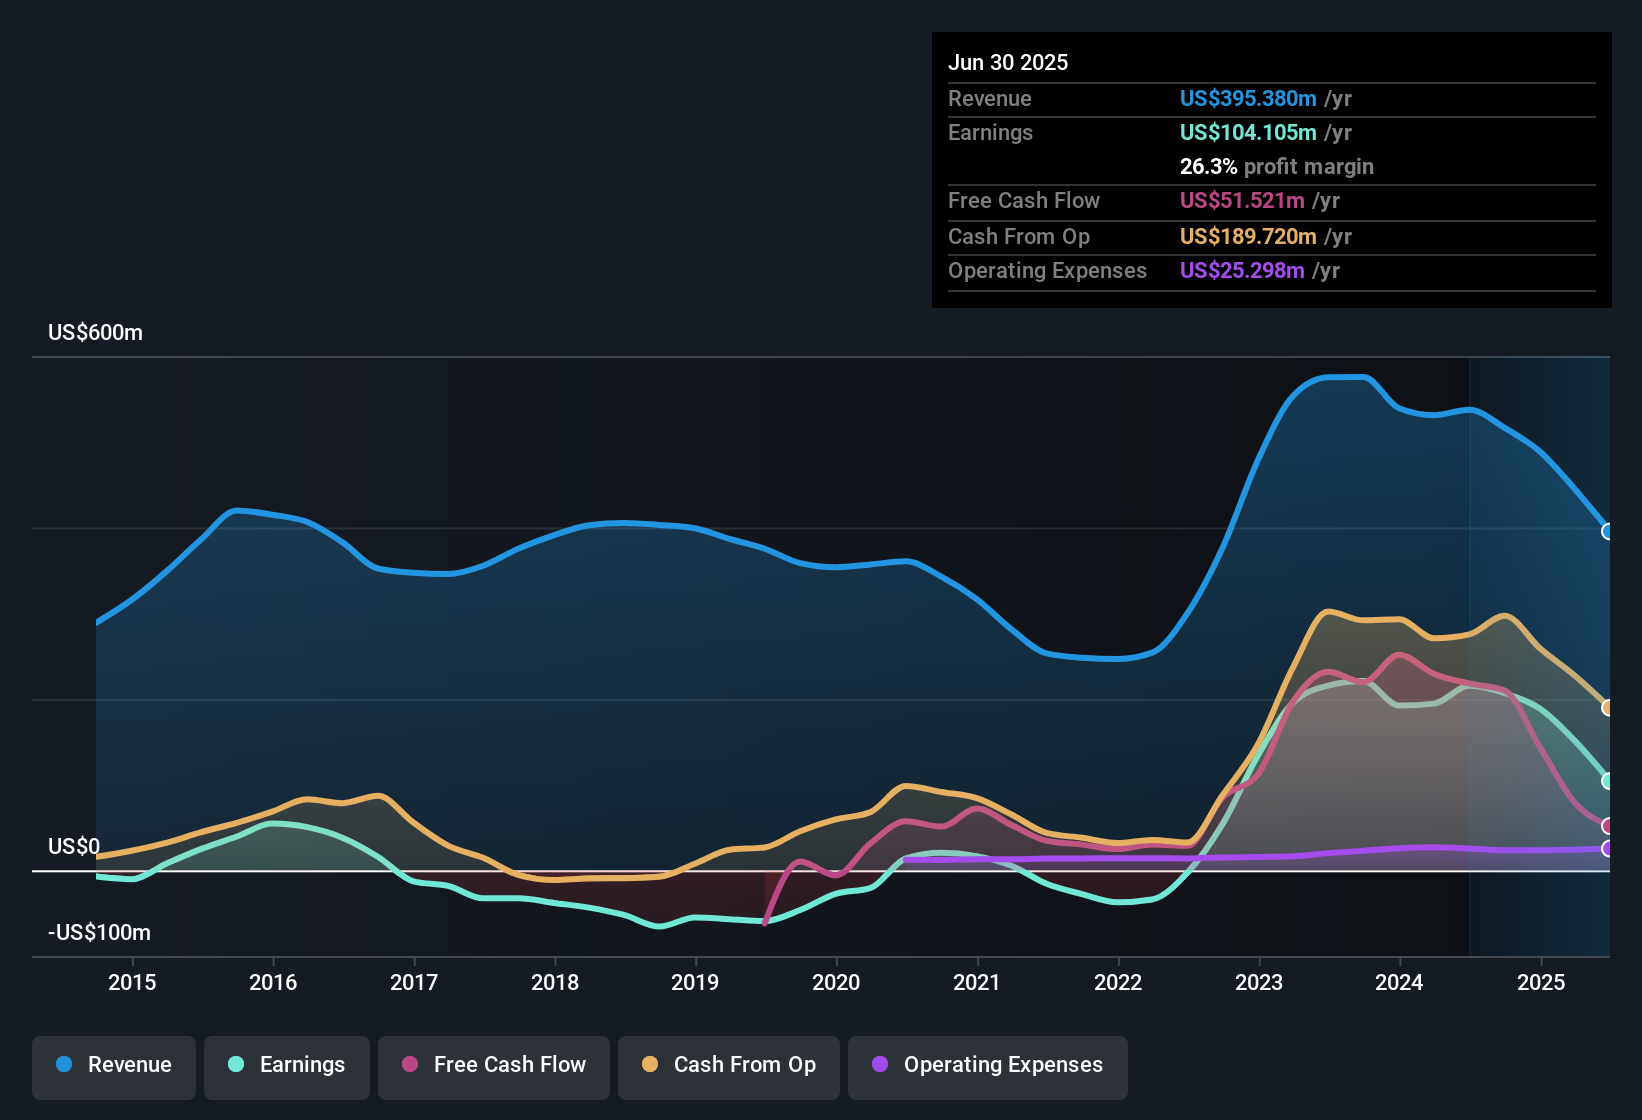Screen dimensions: 1642x1120
Task: Click the blue Revenue endpoint marker on chart
Action: pyautogui.click(x=1607, y=532)
